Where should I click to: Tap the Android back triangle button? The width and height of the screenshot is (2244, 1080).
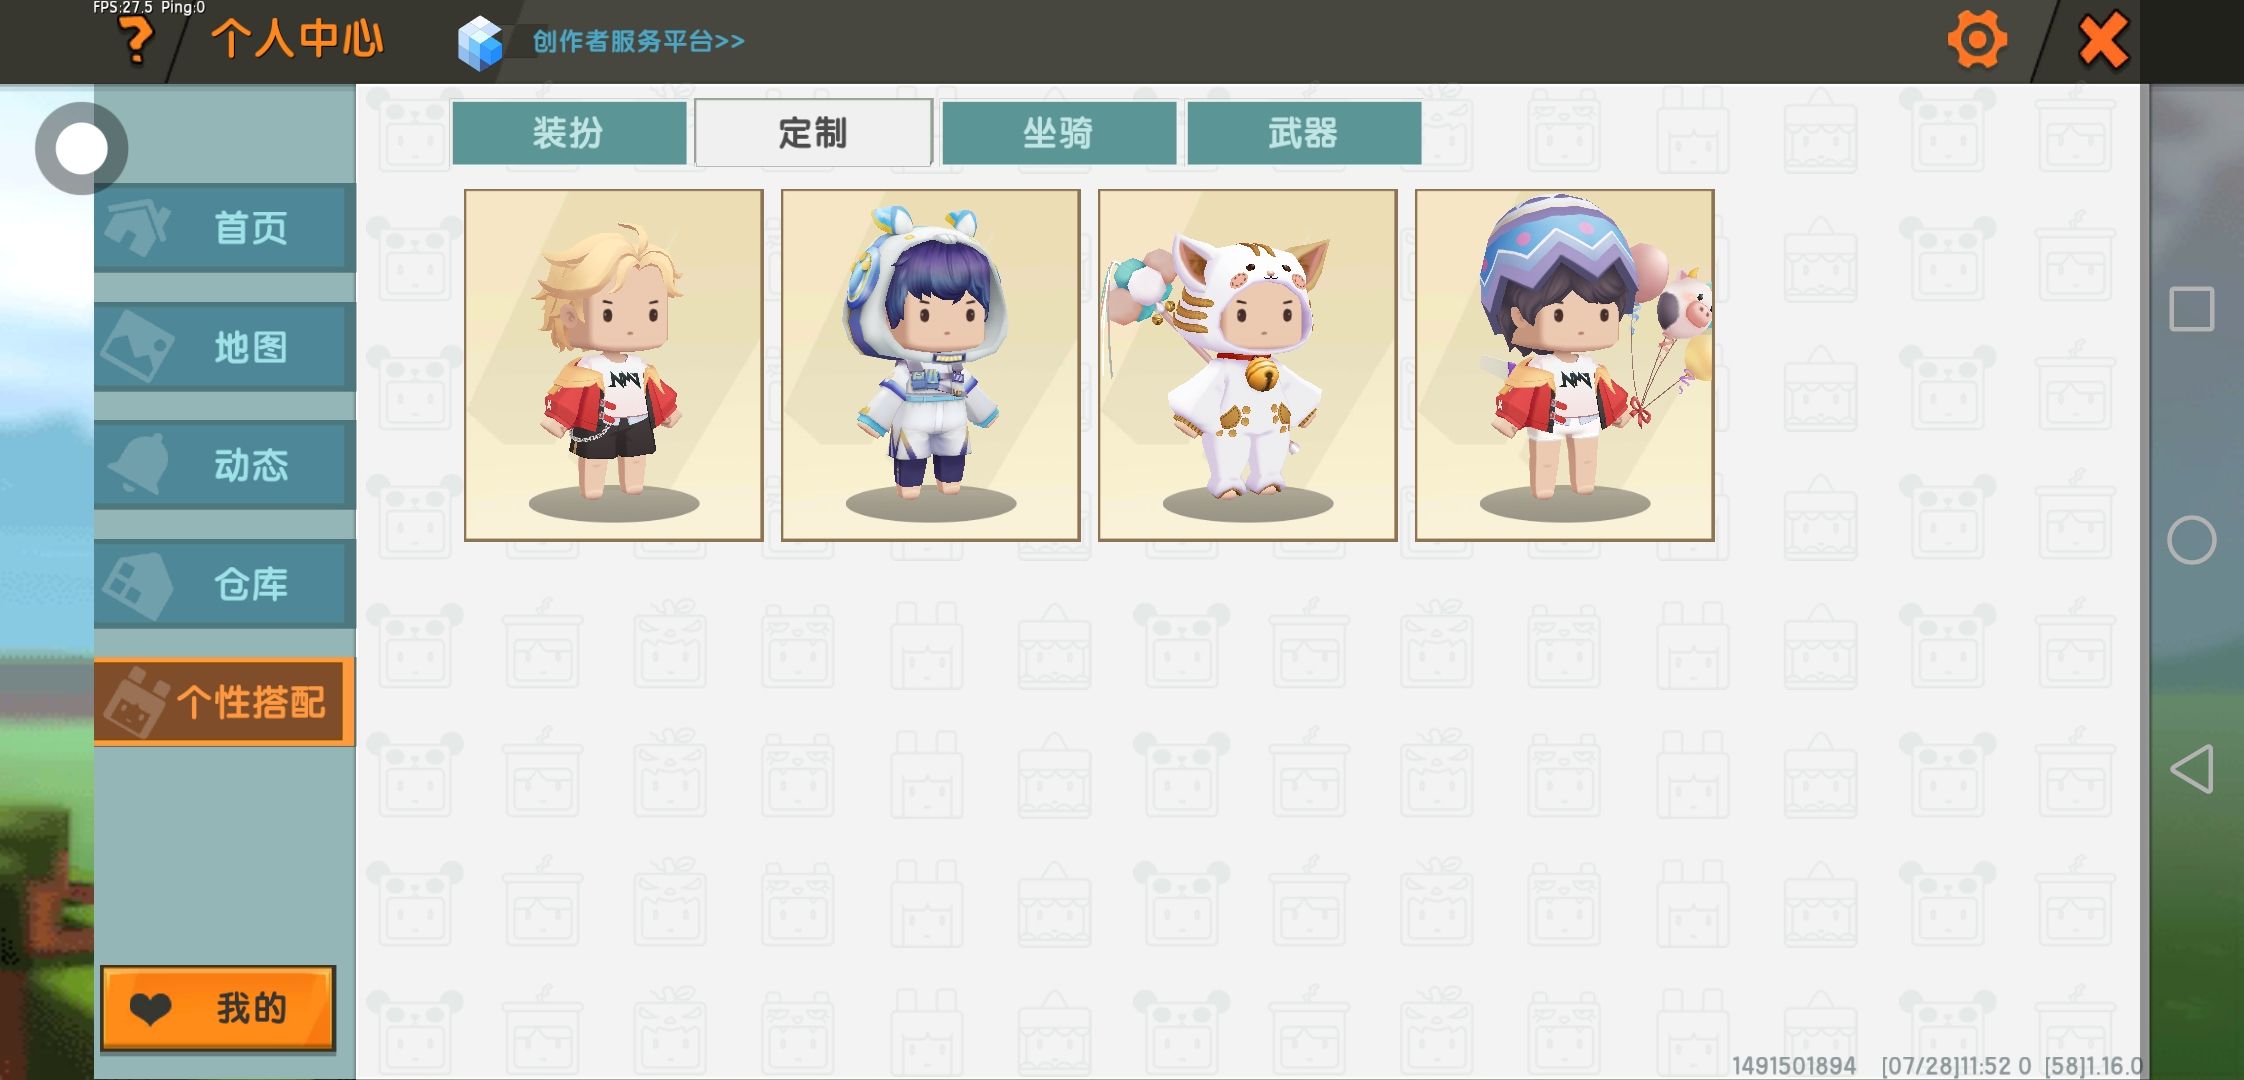tap(2191, 769)
